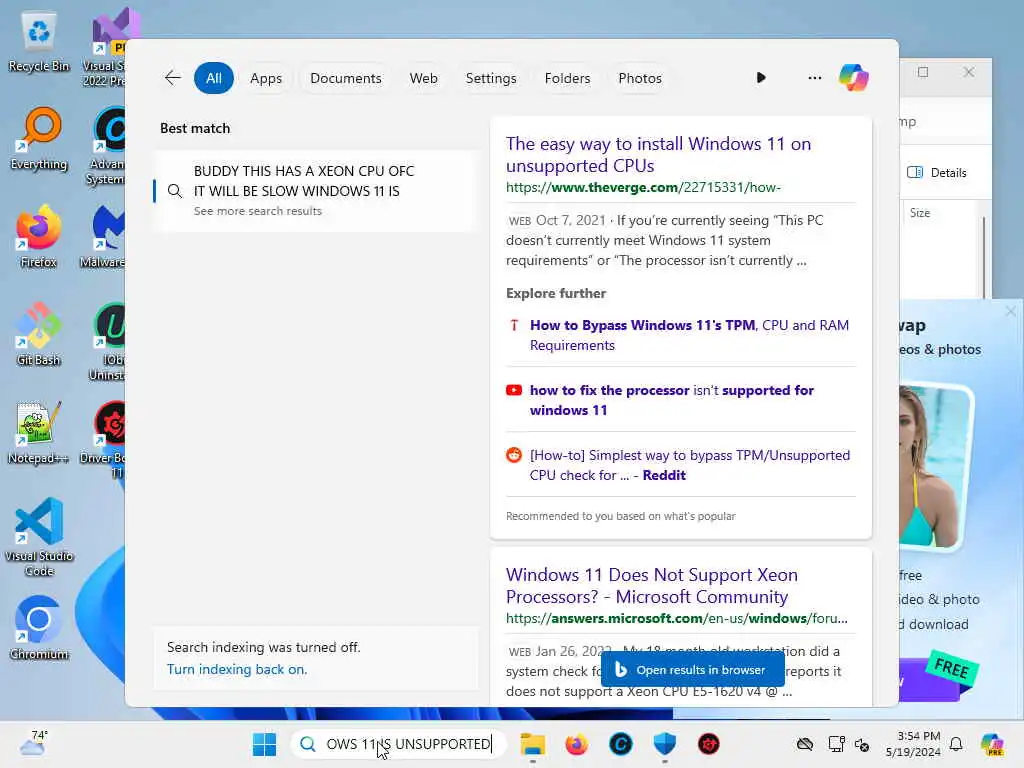Click the taskbar search input field
This screenshot has height=768, width=1024.
point(398,744)
